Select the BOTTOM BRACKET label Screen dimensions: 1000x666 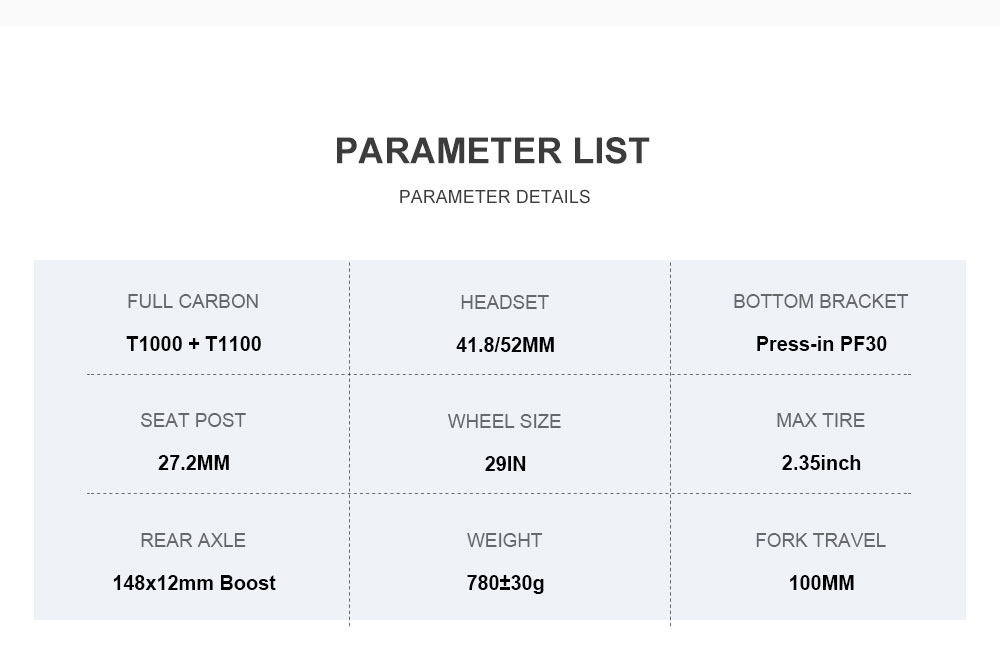click(820, 301)
